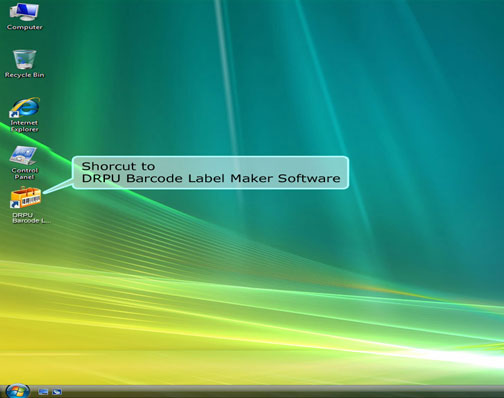
Task: Click the Recycle Bin caption
Action: [x=24, y=75]
